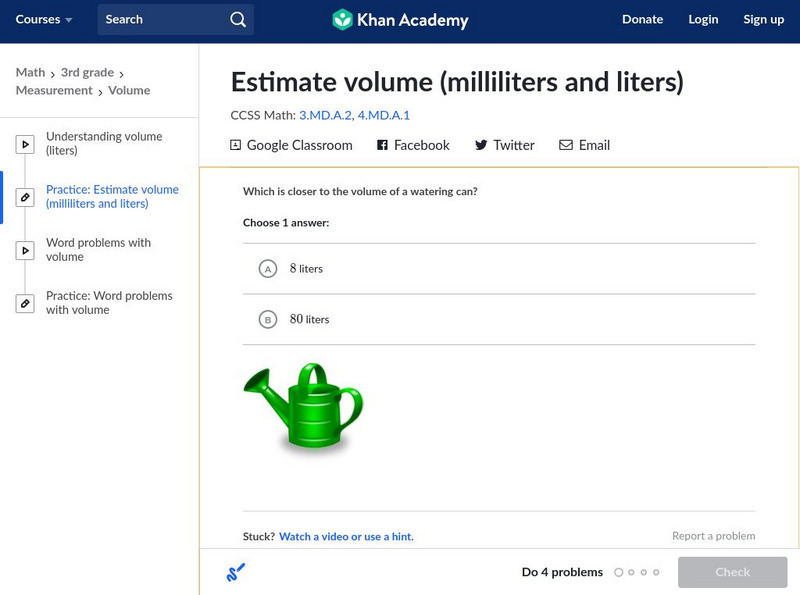Share the exercise on Twitter

click(482, 145)
